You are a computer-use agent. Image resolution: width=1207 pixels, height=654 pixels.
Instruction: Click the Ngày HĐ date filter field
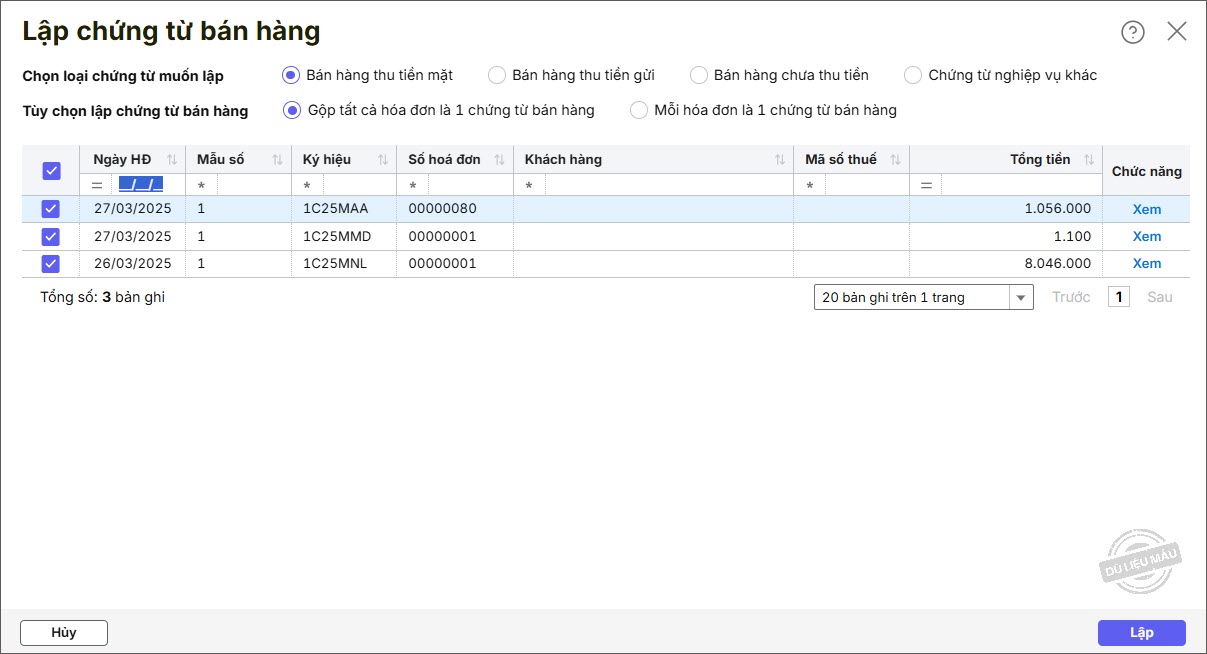point(141,185)
